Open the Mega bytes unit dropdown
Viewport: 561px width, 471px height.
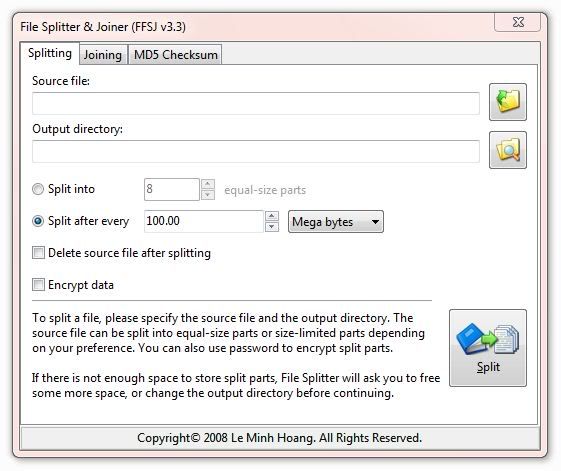336,222
